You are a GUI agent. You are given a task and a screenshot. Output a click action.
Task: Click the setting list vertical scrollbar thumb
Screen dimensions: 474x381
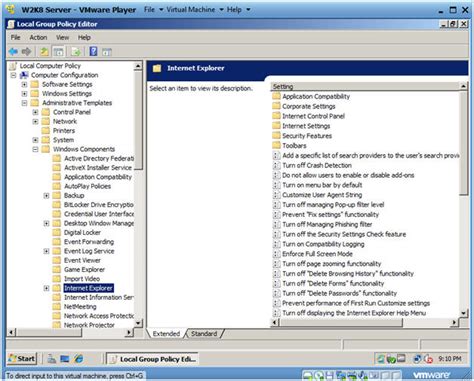[463, 143]
